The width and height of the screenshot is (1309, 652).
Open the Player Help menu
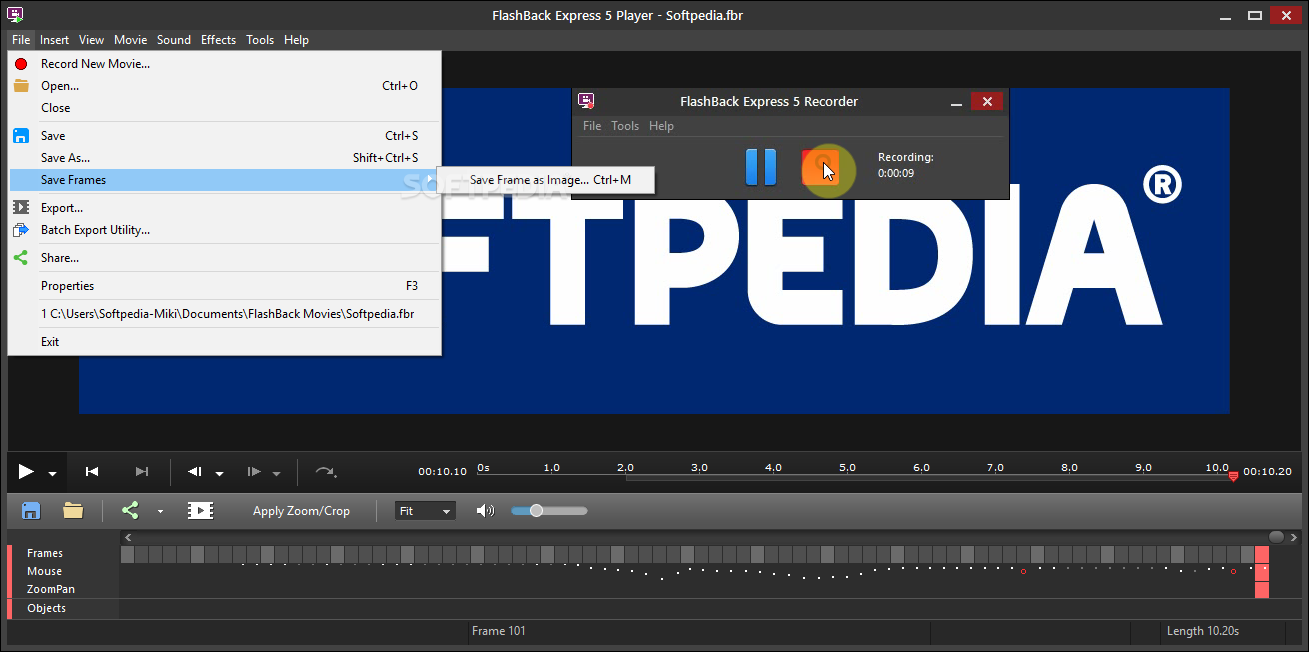[x=296, y=40]
